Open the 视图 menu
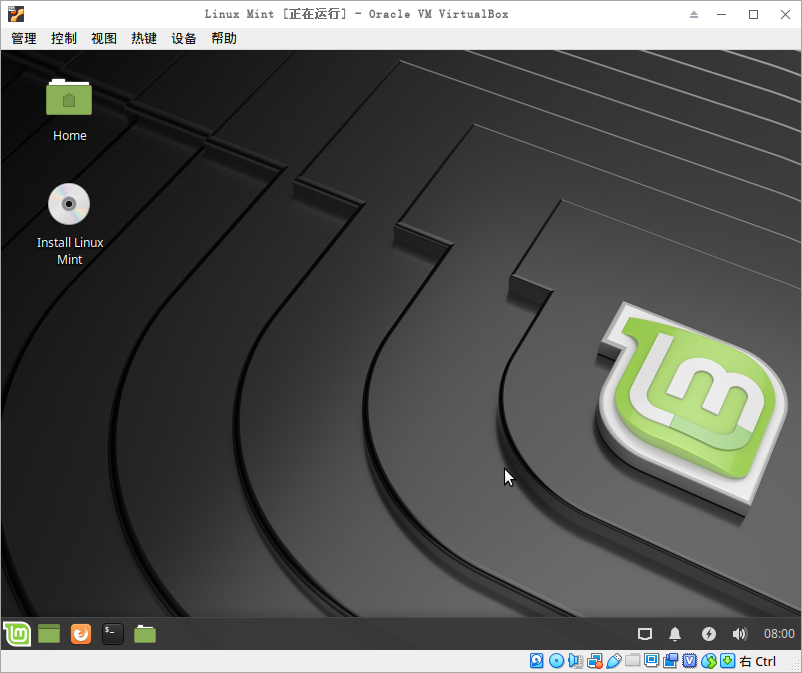Screen dimensions: 802x673 pos(104,38)
